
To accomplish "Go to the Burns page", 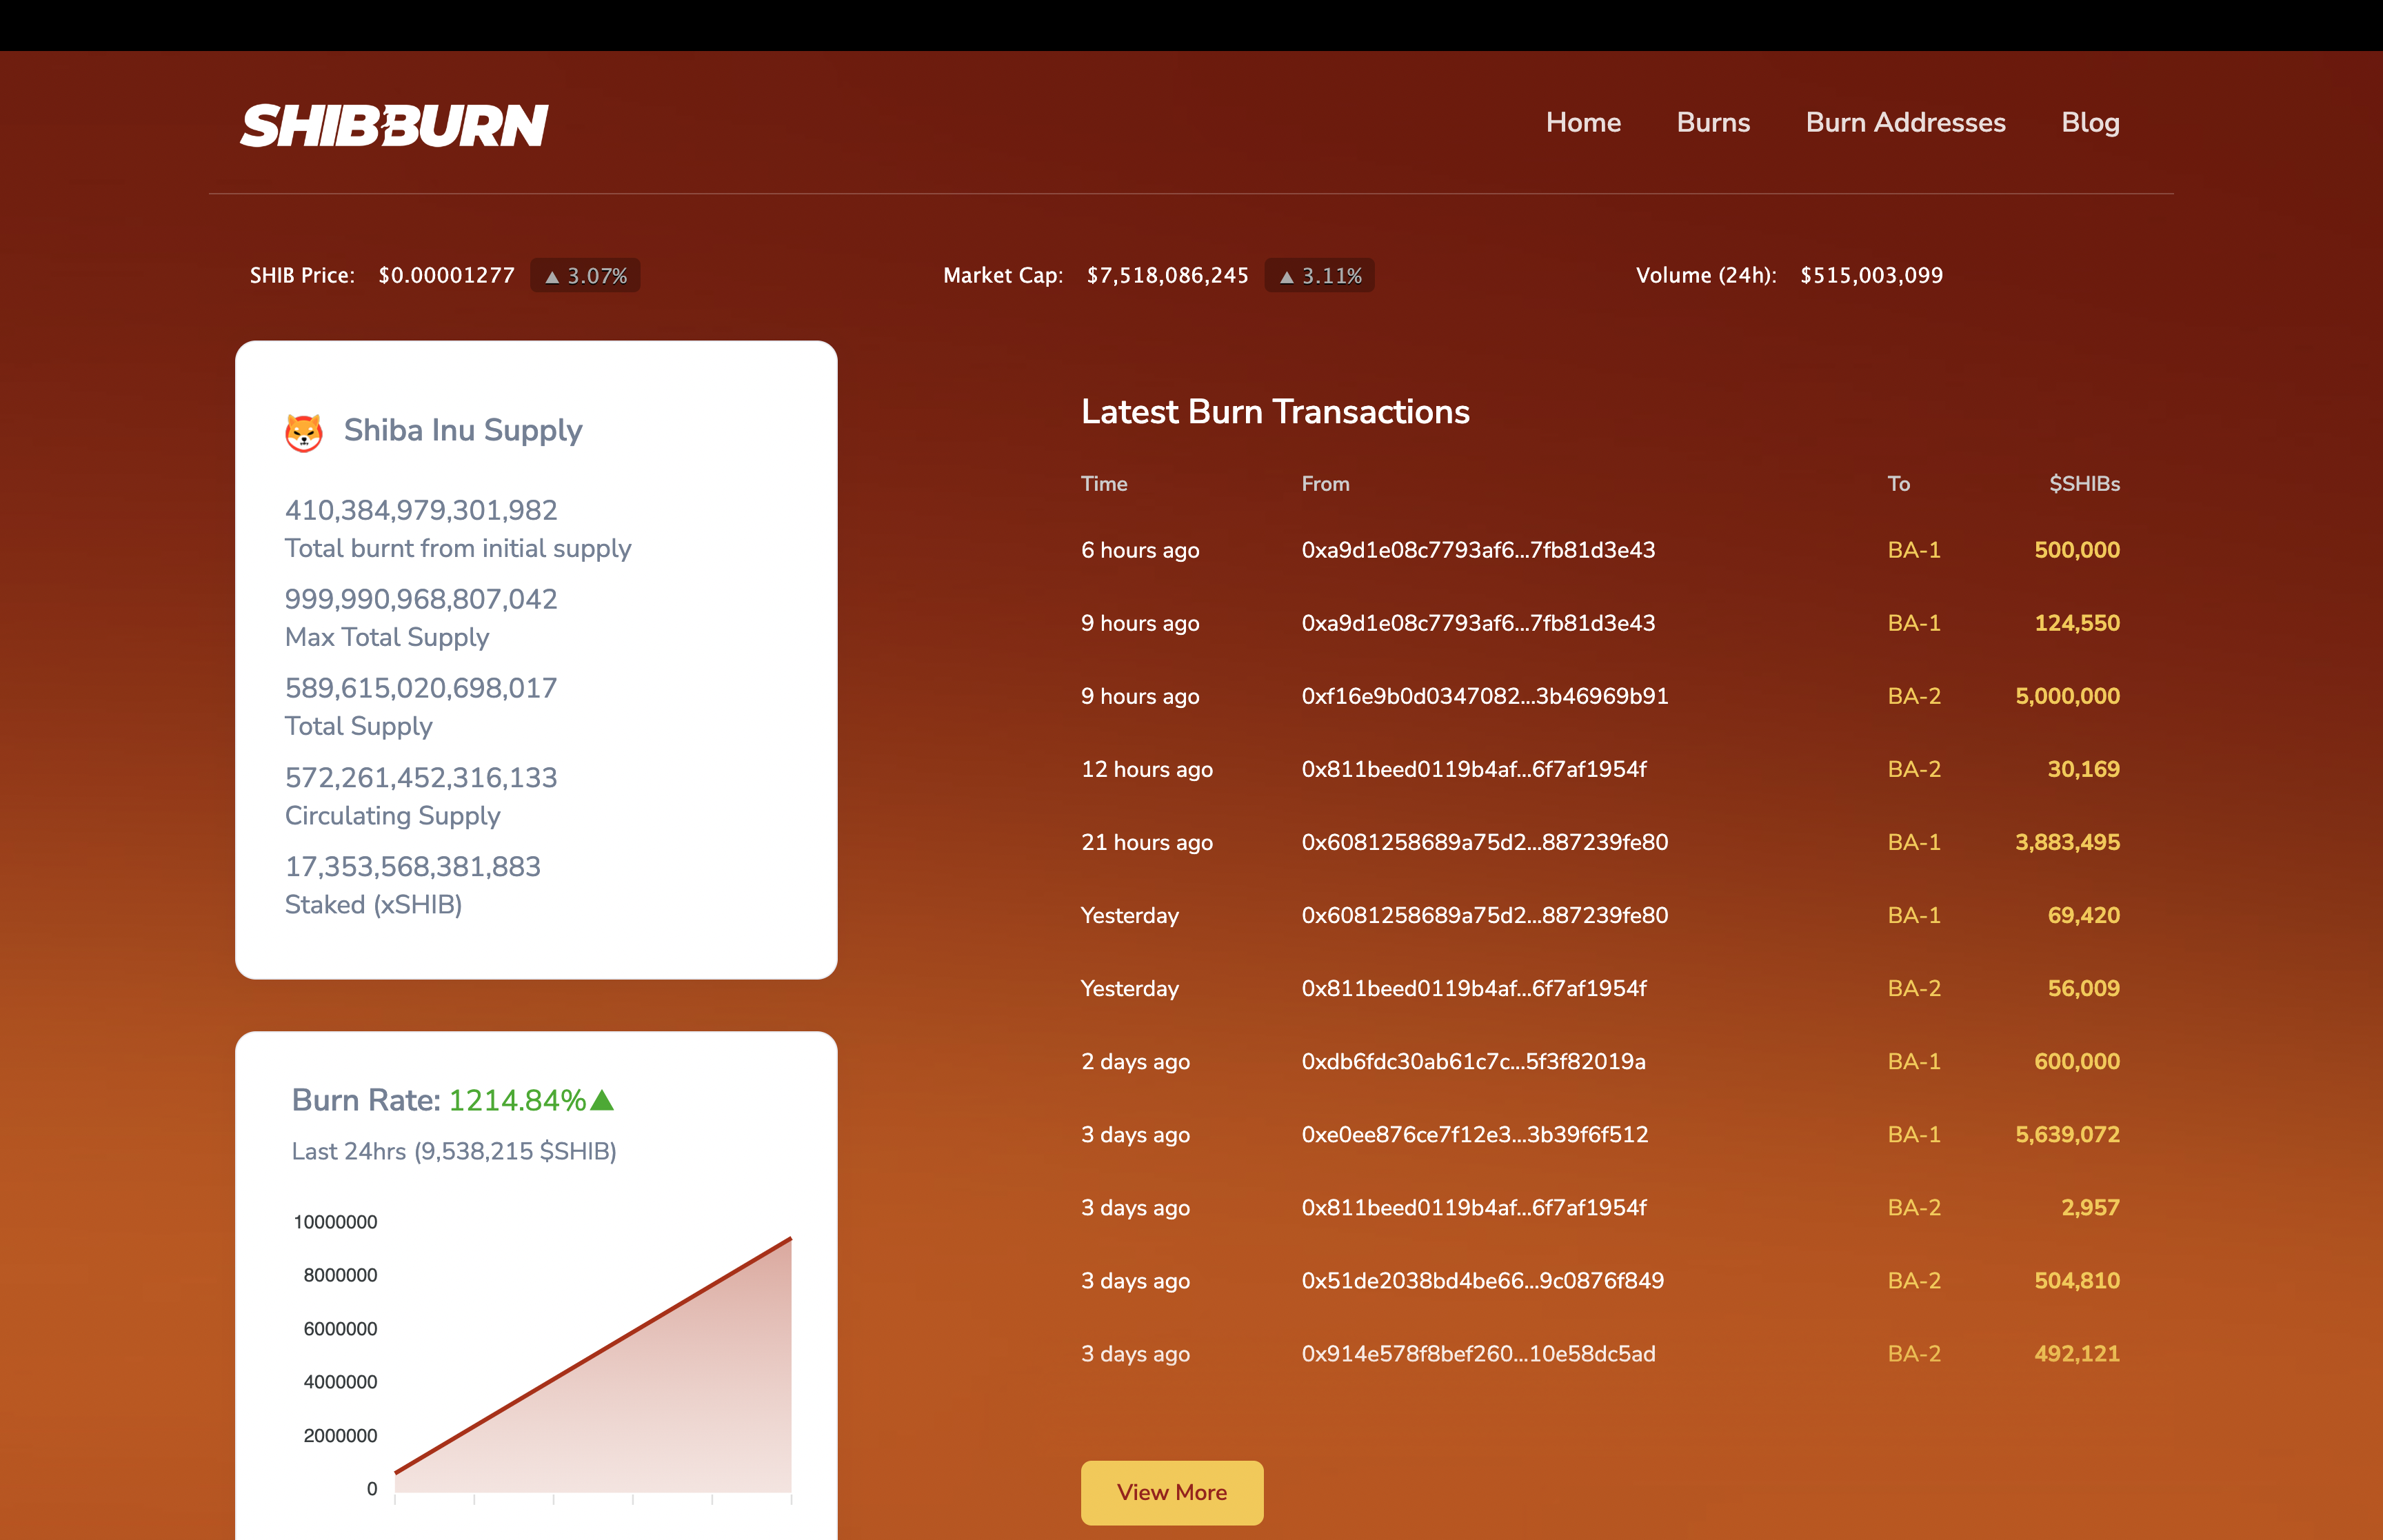I will pyautogui.click(x=1713, y=123).
